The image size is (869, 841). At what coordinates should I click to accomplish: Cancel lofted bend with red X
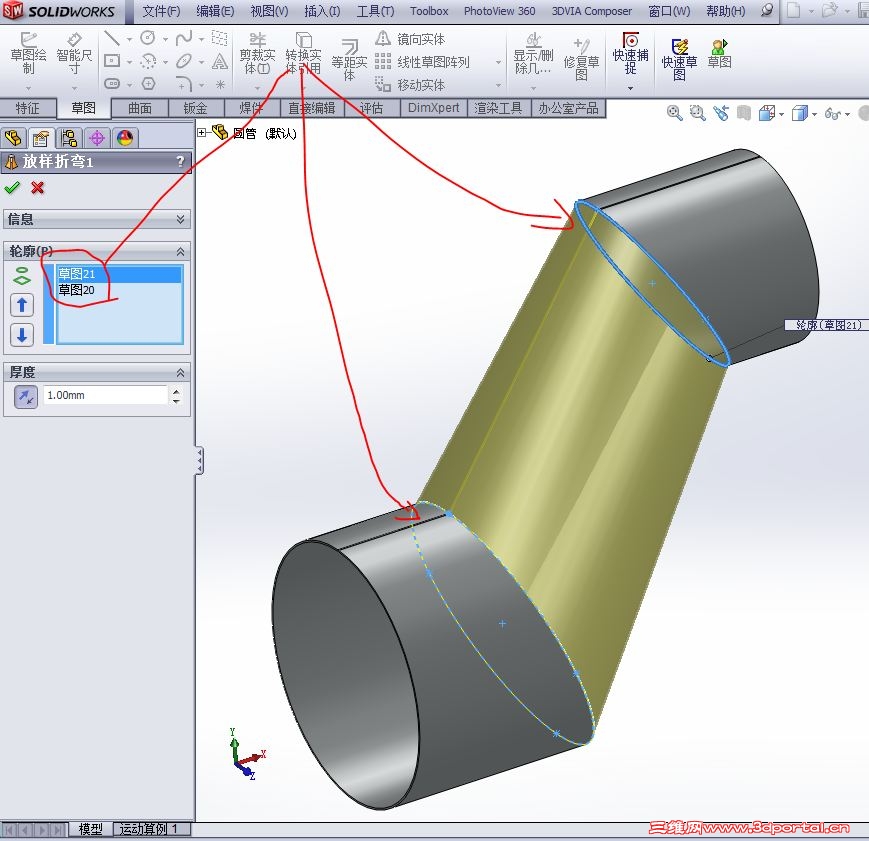[x=38, y=188]
